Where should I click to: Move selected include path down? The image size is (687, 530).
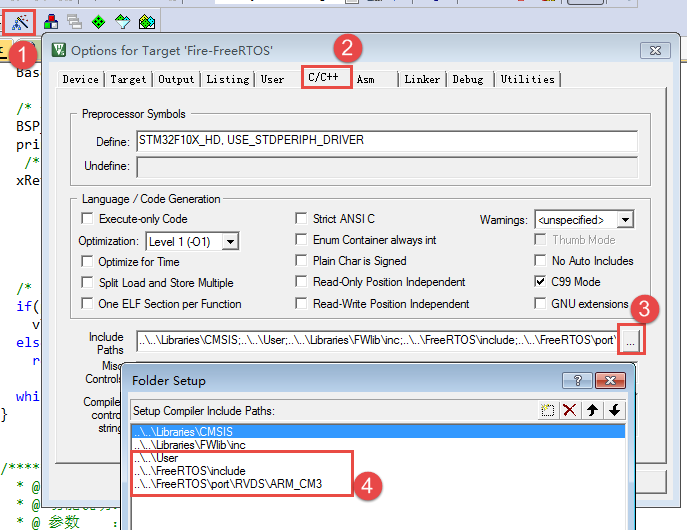pos(615,410)
